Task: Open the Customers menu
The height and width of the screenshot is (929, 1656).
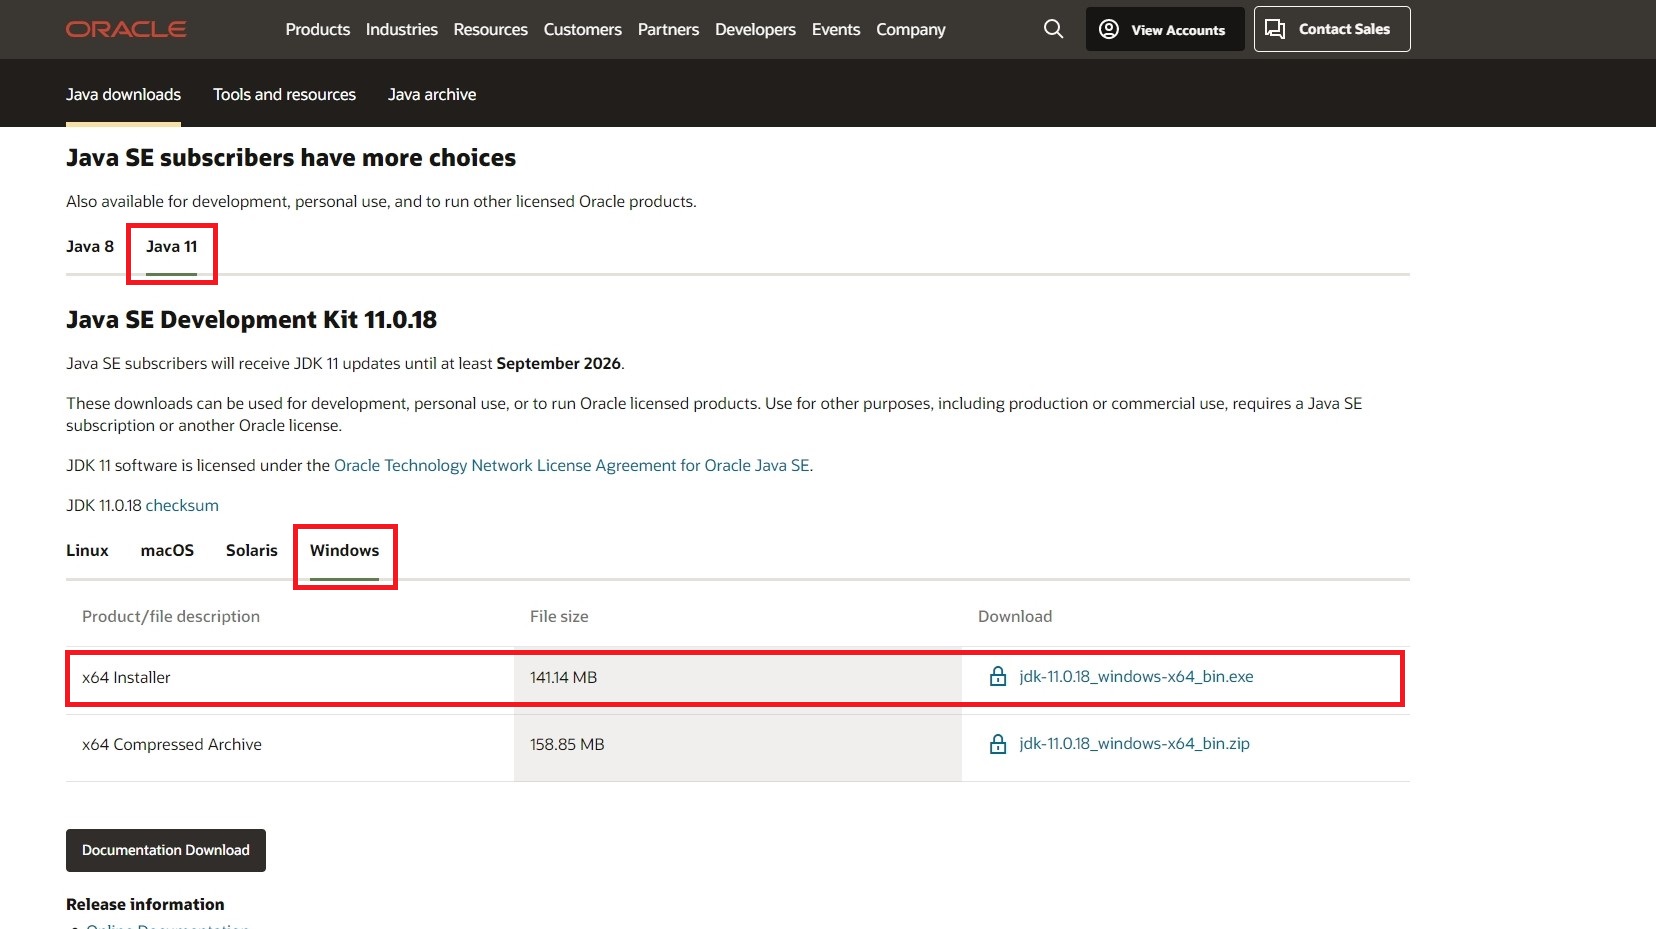Action: 583,29
